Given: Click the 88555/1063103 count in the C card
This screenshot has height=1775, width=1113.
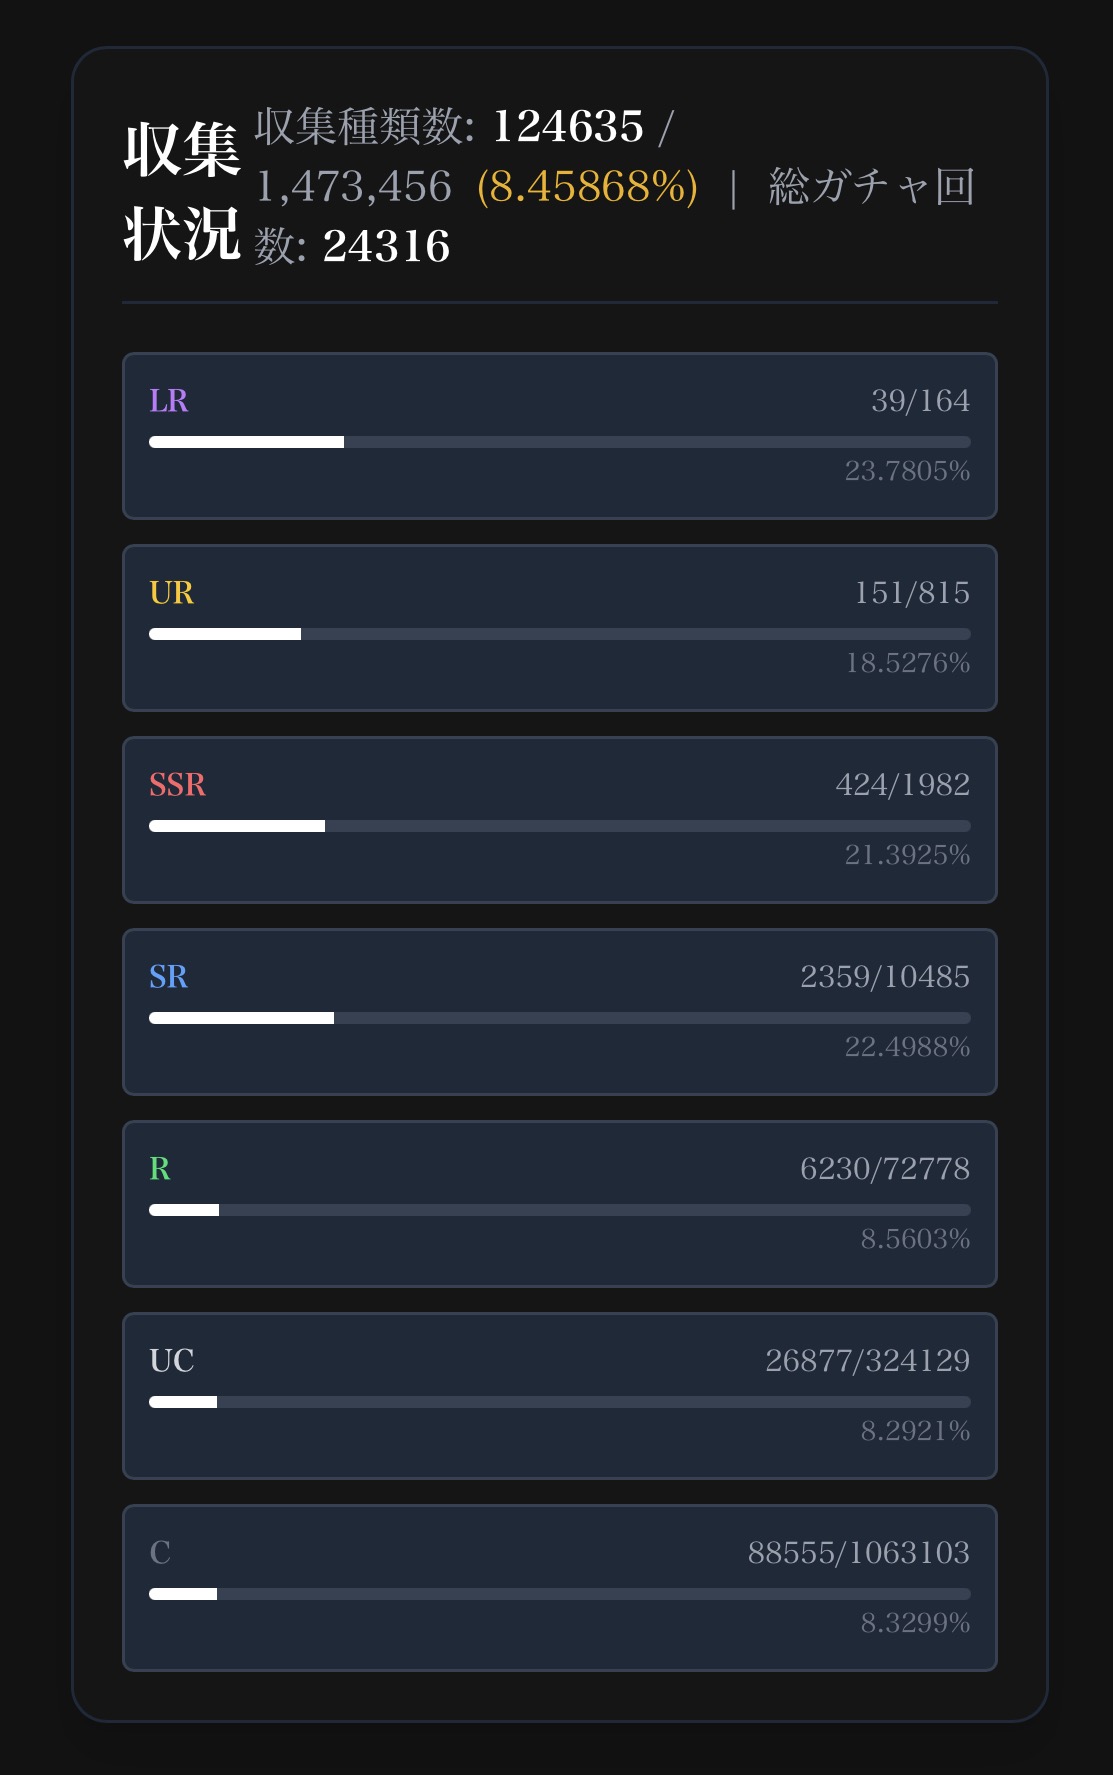Looking at the screenshot, I should [858, 1553].
